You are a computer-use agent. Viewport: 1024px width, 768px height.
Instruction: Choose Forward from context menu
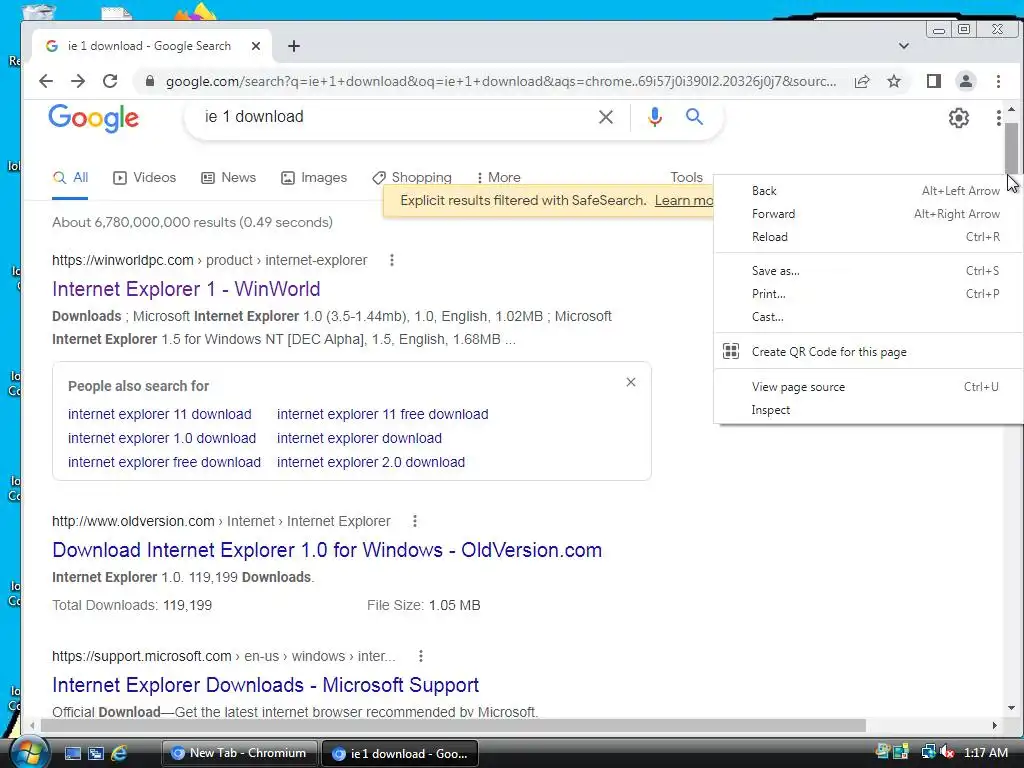pyautogui.click(x=869, y=214)
